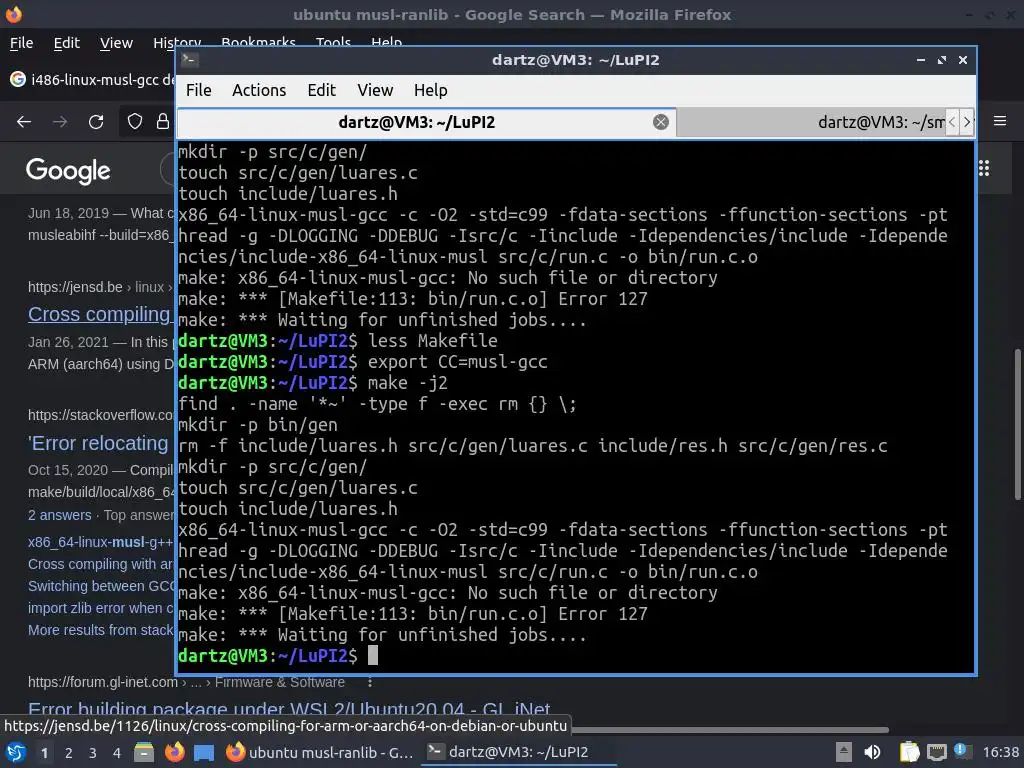Click the Firefox logo in title bar
This screenshot has width=1024, height=768.
14,14
